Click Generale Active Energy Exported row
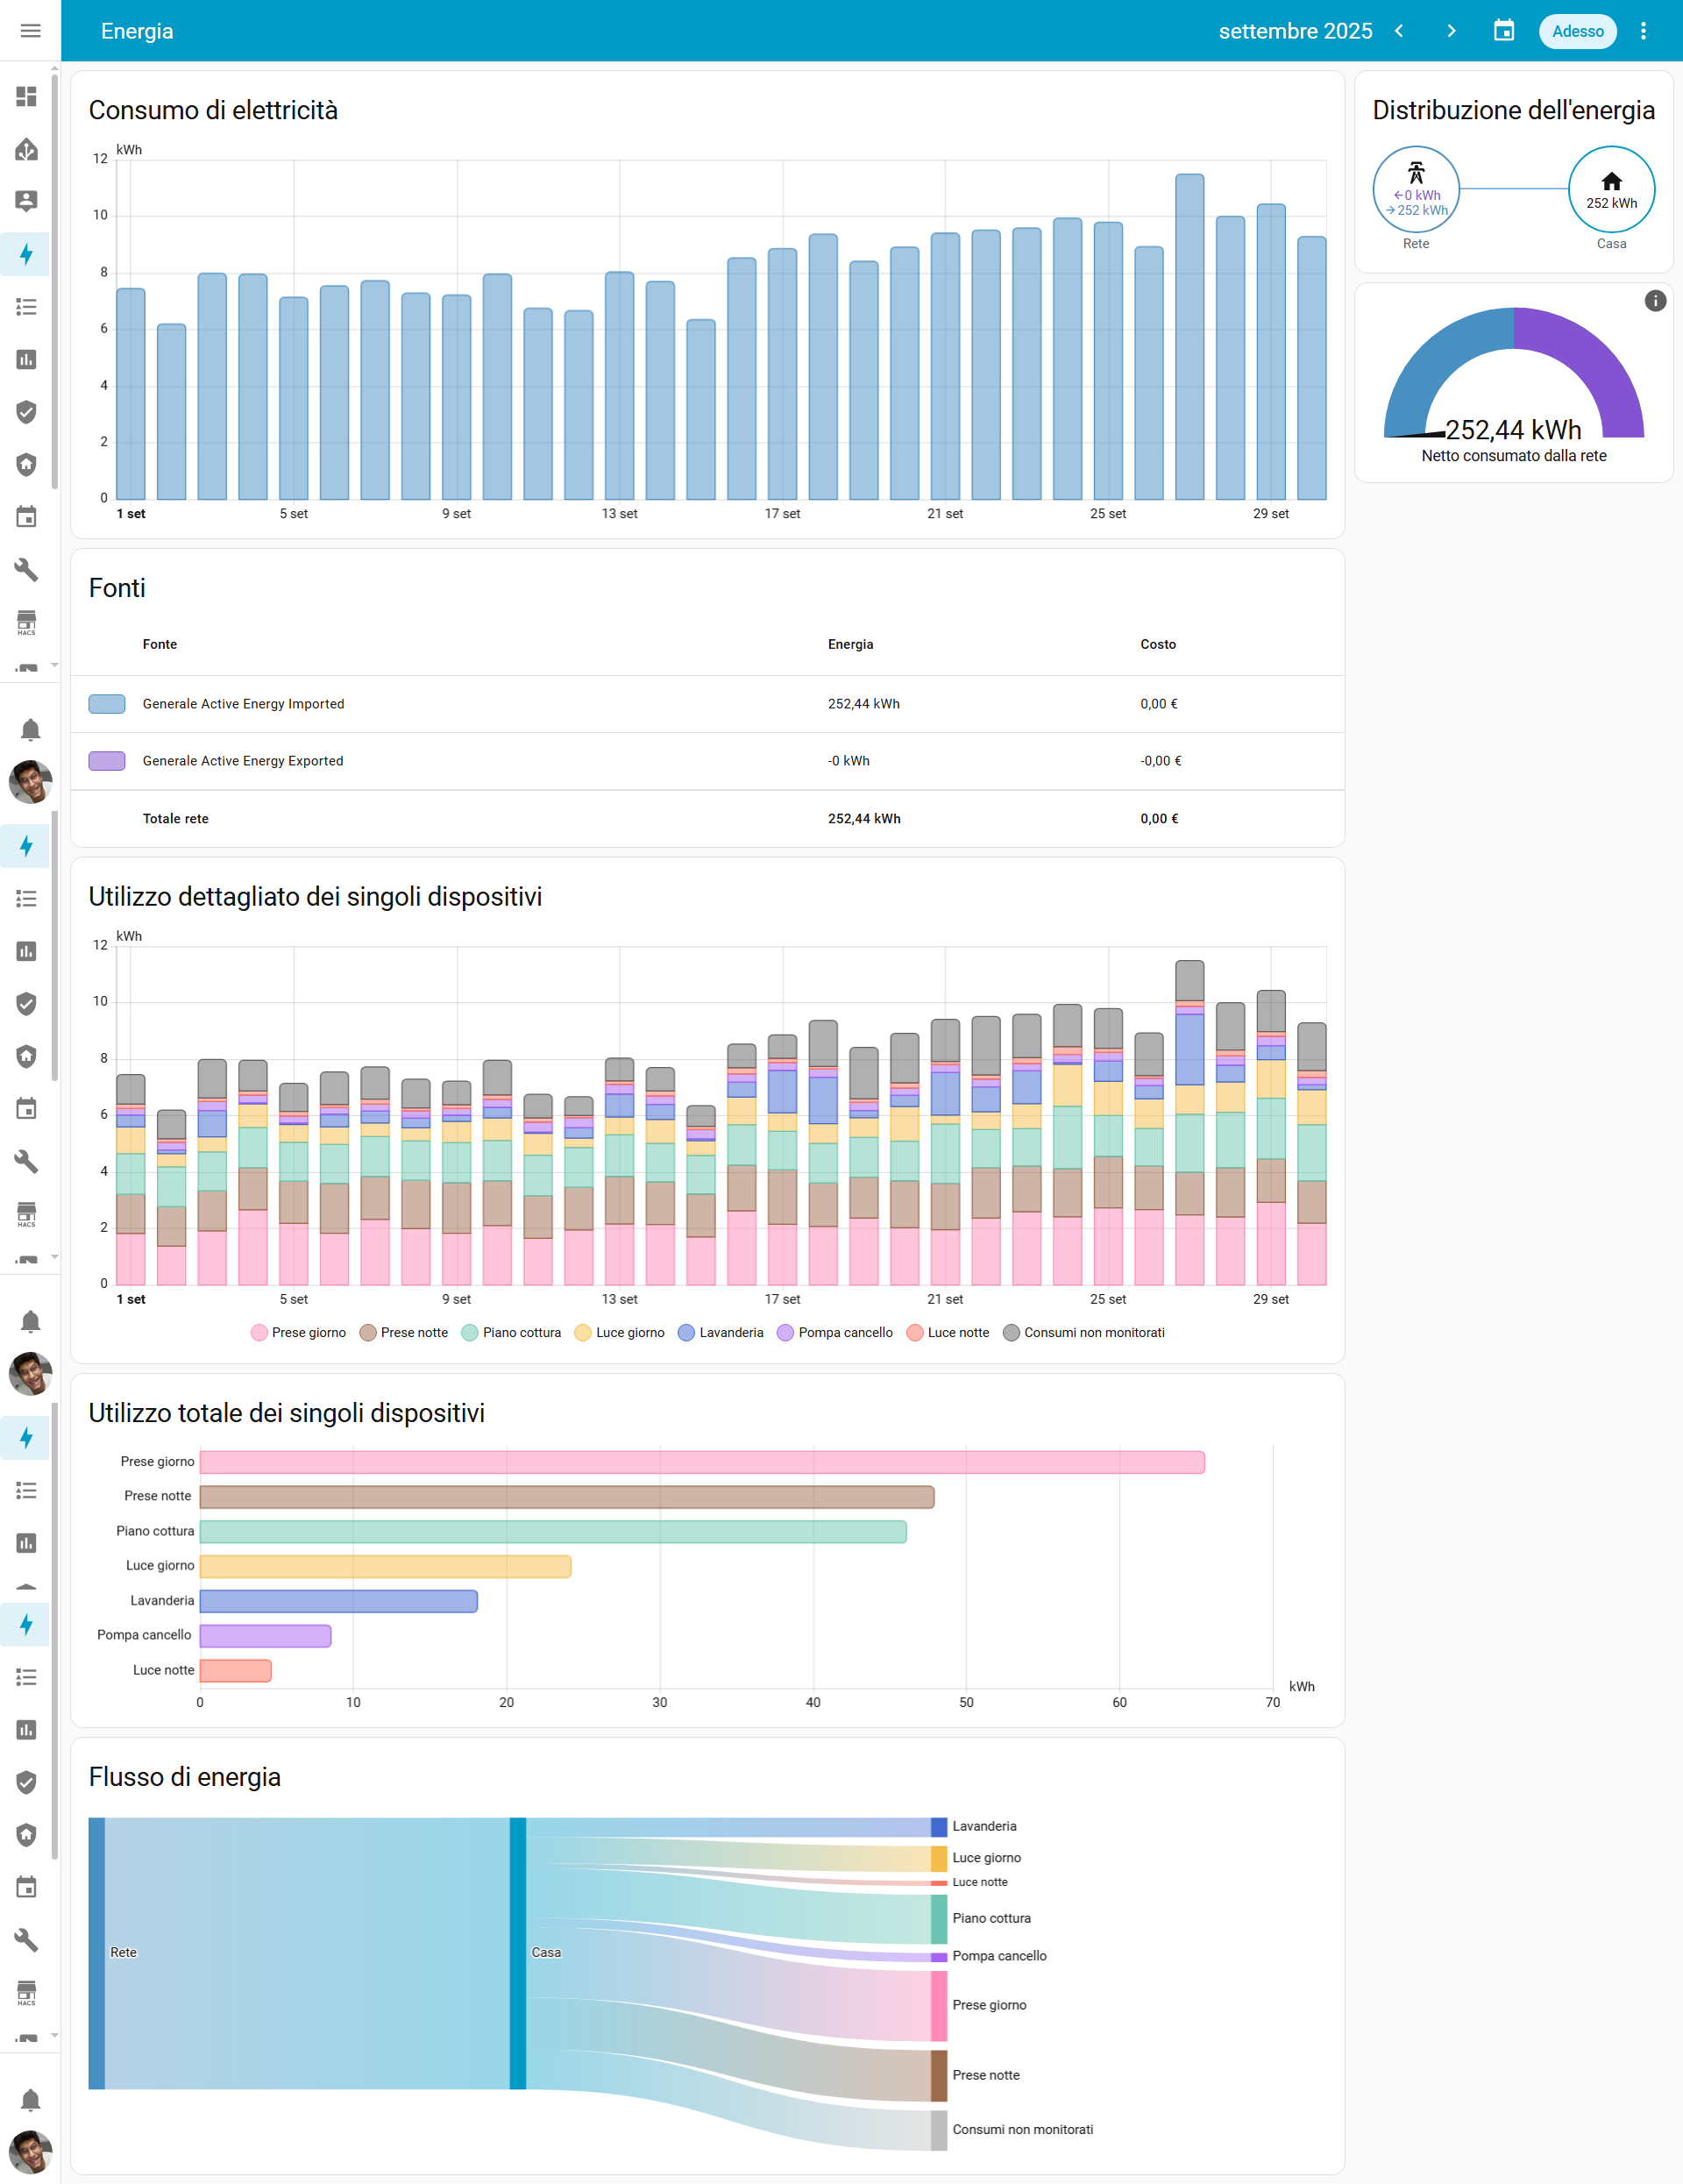1683x2184 pixels. 243,761
